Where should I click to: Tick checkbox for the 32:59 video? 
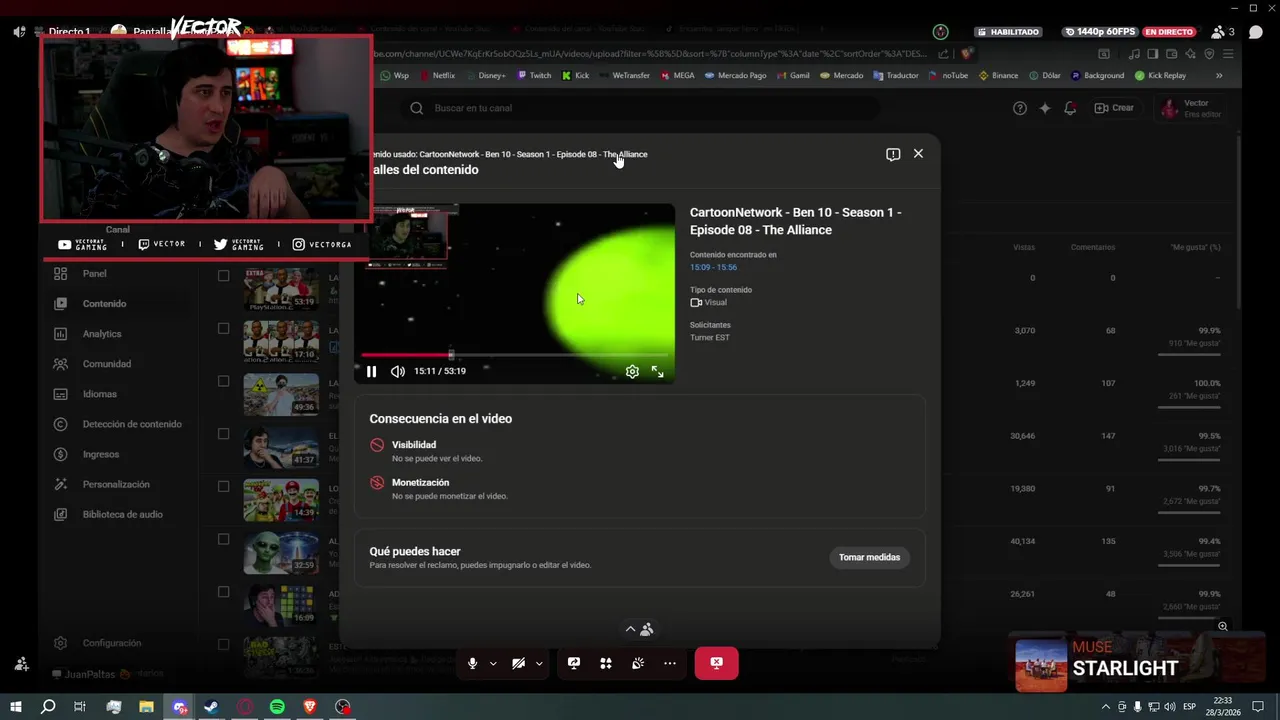pyautogui.click(x=223, y=539)
